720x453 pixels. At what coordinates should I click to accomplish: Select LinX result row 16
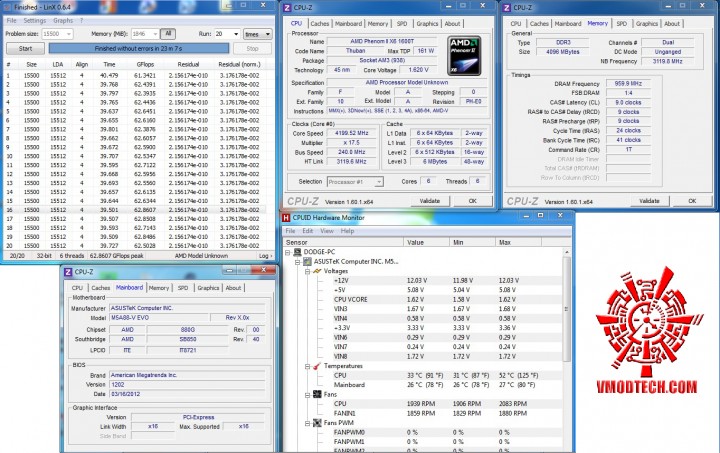pyautogui.click(x=135, y=210)
